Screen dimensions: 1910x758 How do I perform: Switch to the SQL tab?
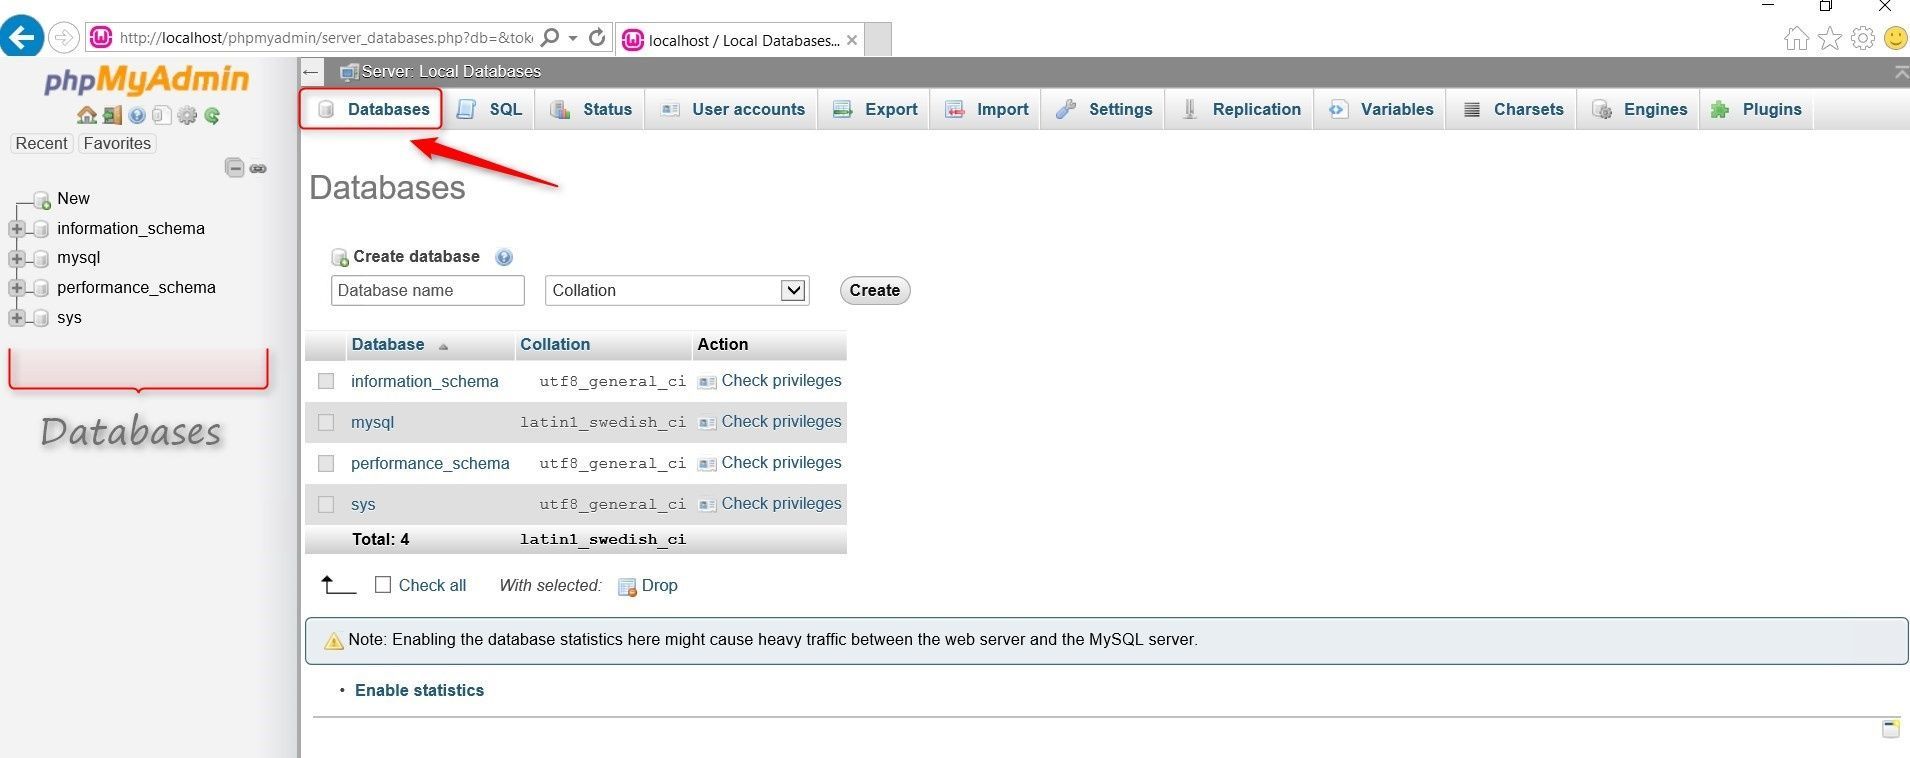coord(489,109)
